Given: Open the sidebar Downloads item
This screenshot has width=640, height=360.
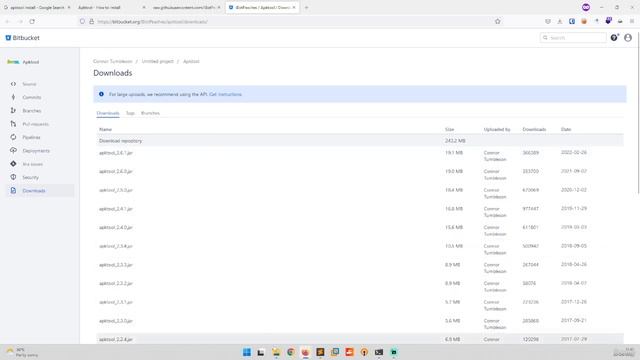Looking at the screenshot, I should 40,191.
